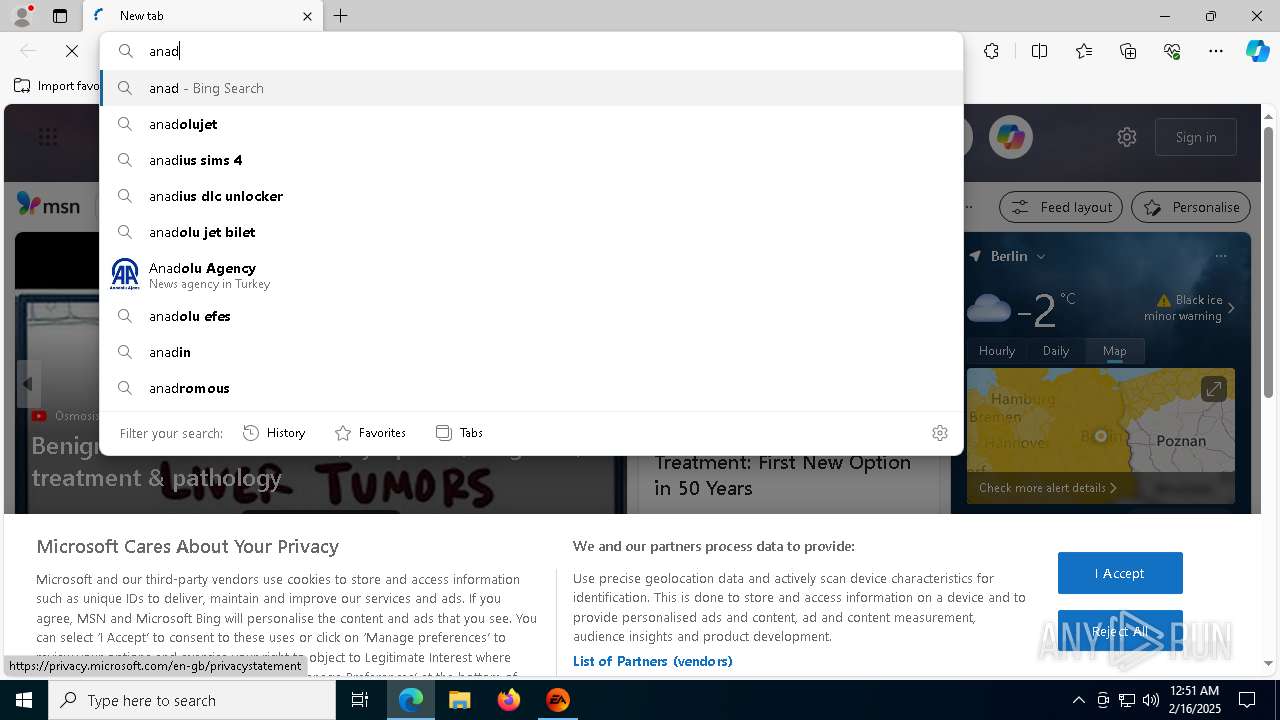Go to previous news carousel slide
1280x720 pixels.
point(28,383)
